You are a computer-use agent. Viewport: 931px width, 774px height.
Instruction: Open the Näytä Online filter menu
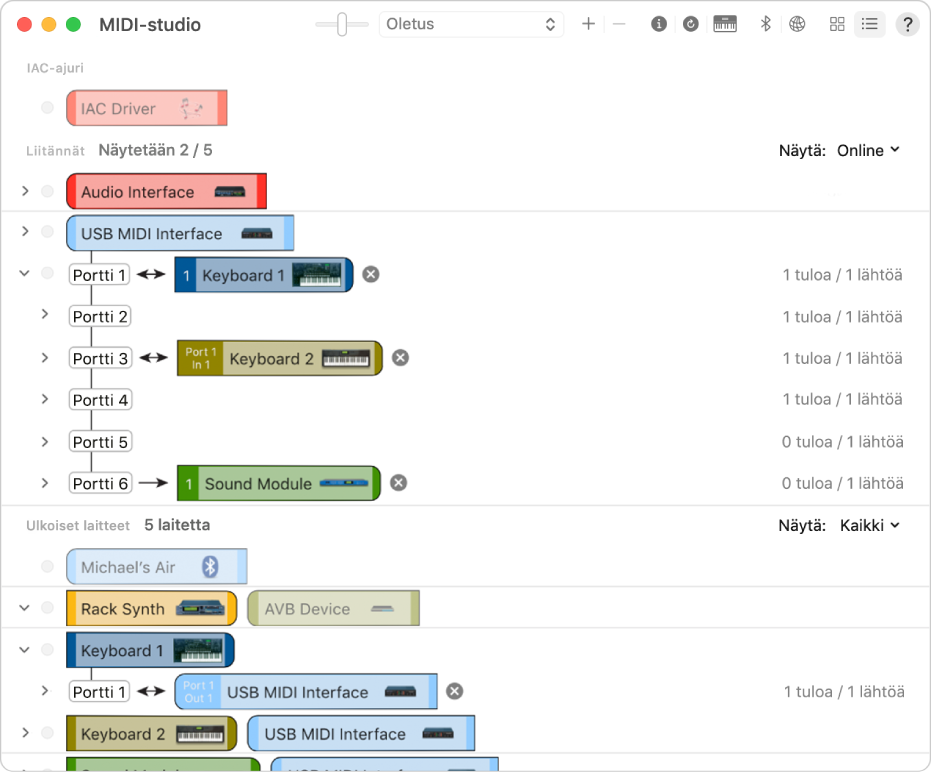pyautogui.click(x=868, y=150)
